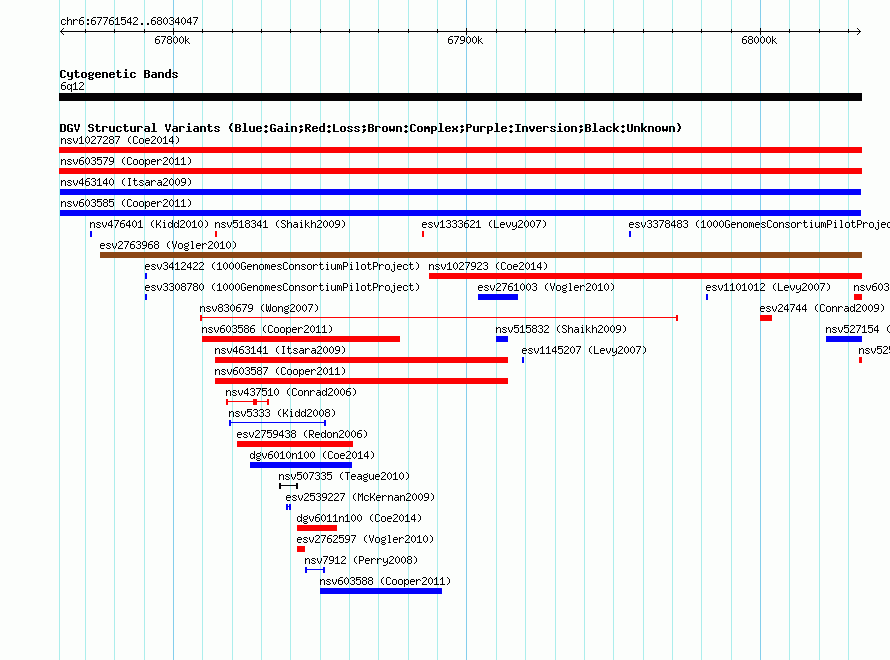
Task: Click the nsv1027287 (Coe2014) loss bar
Action: 460,150
